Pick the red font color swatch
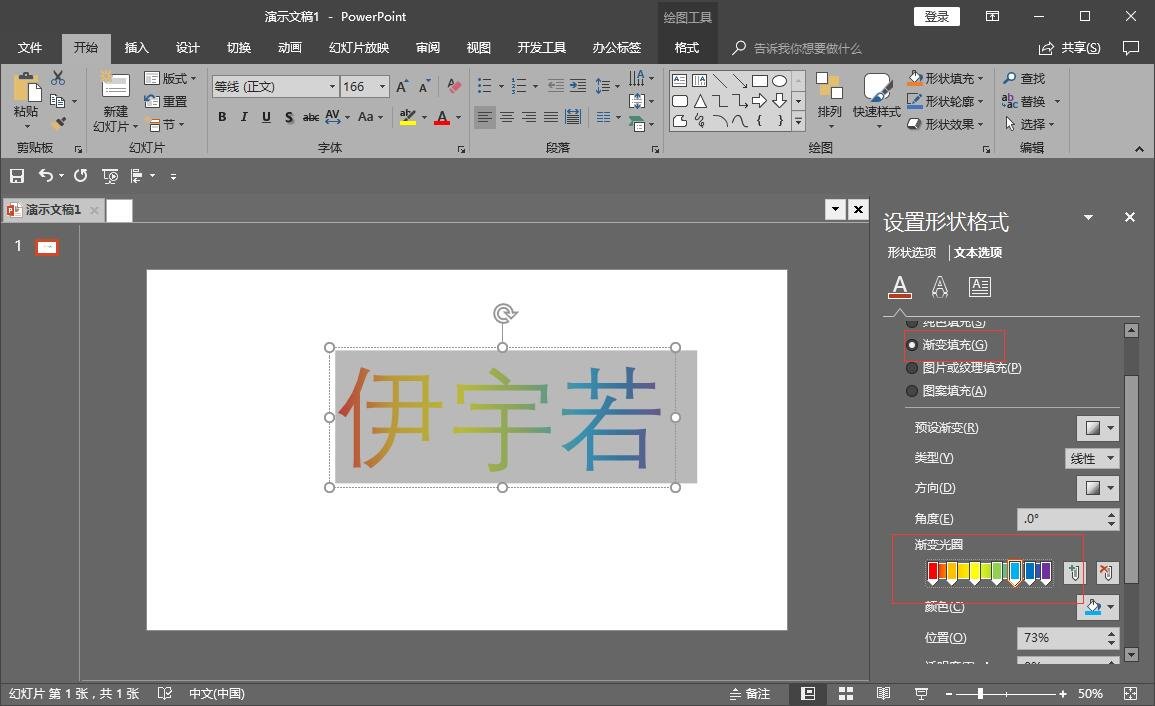This screenshot has width=1155, height=706. click(x=440, y=118)
